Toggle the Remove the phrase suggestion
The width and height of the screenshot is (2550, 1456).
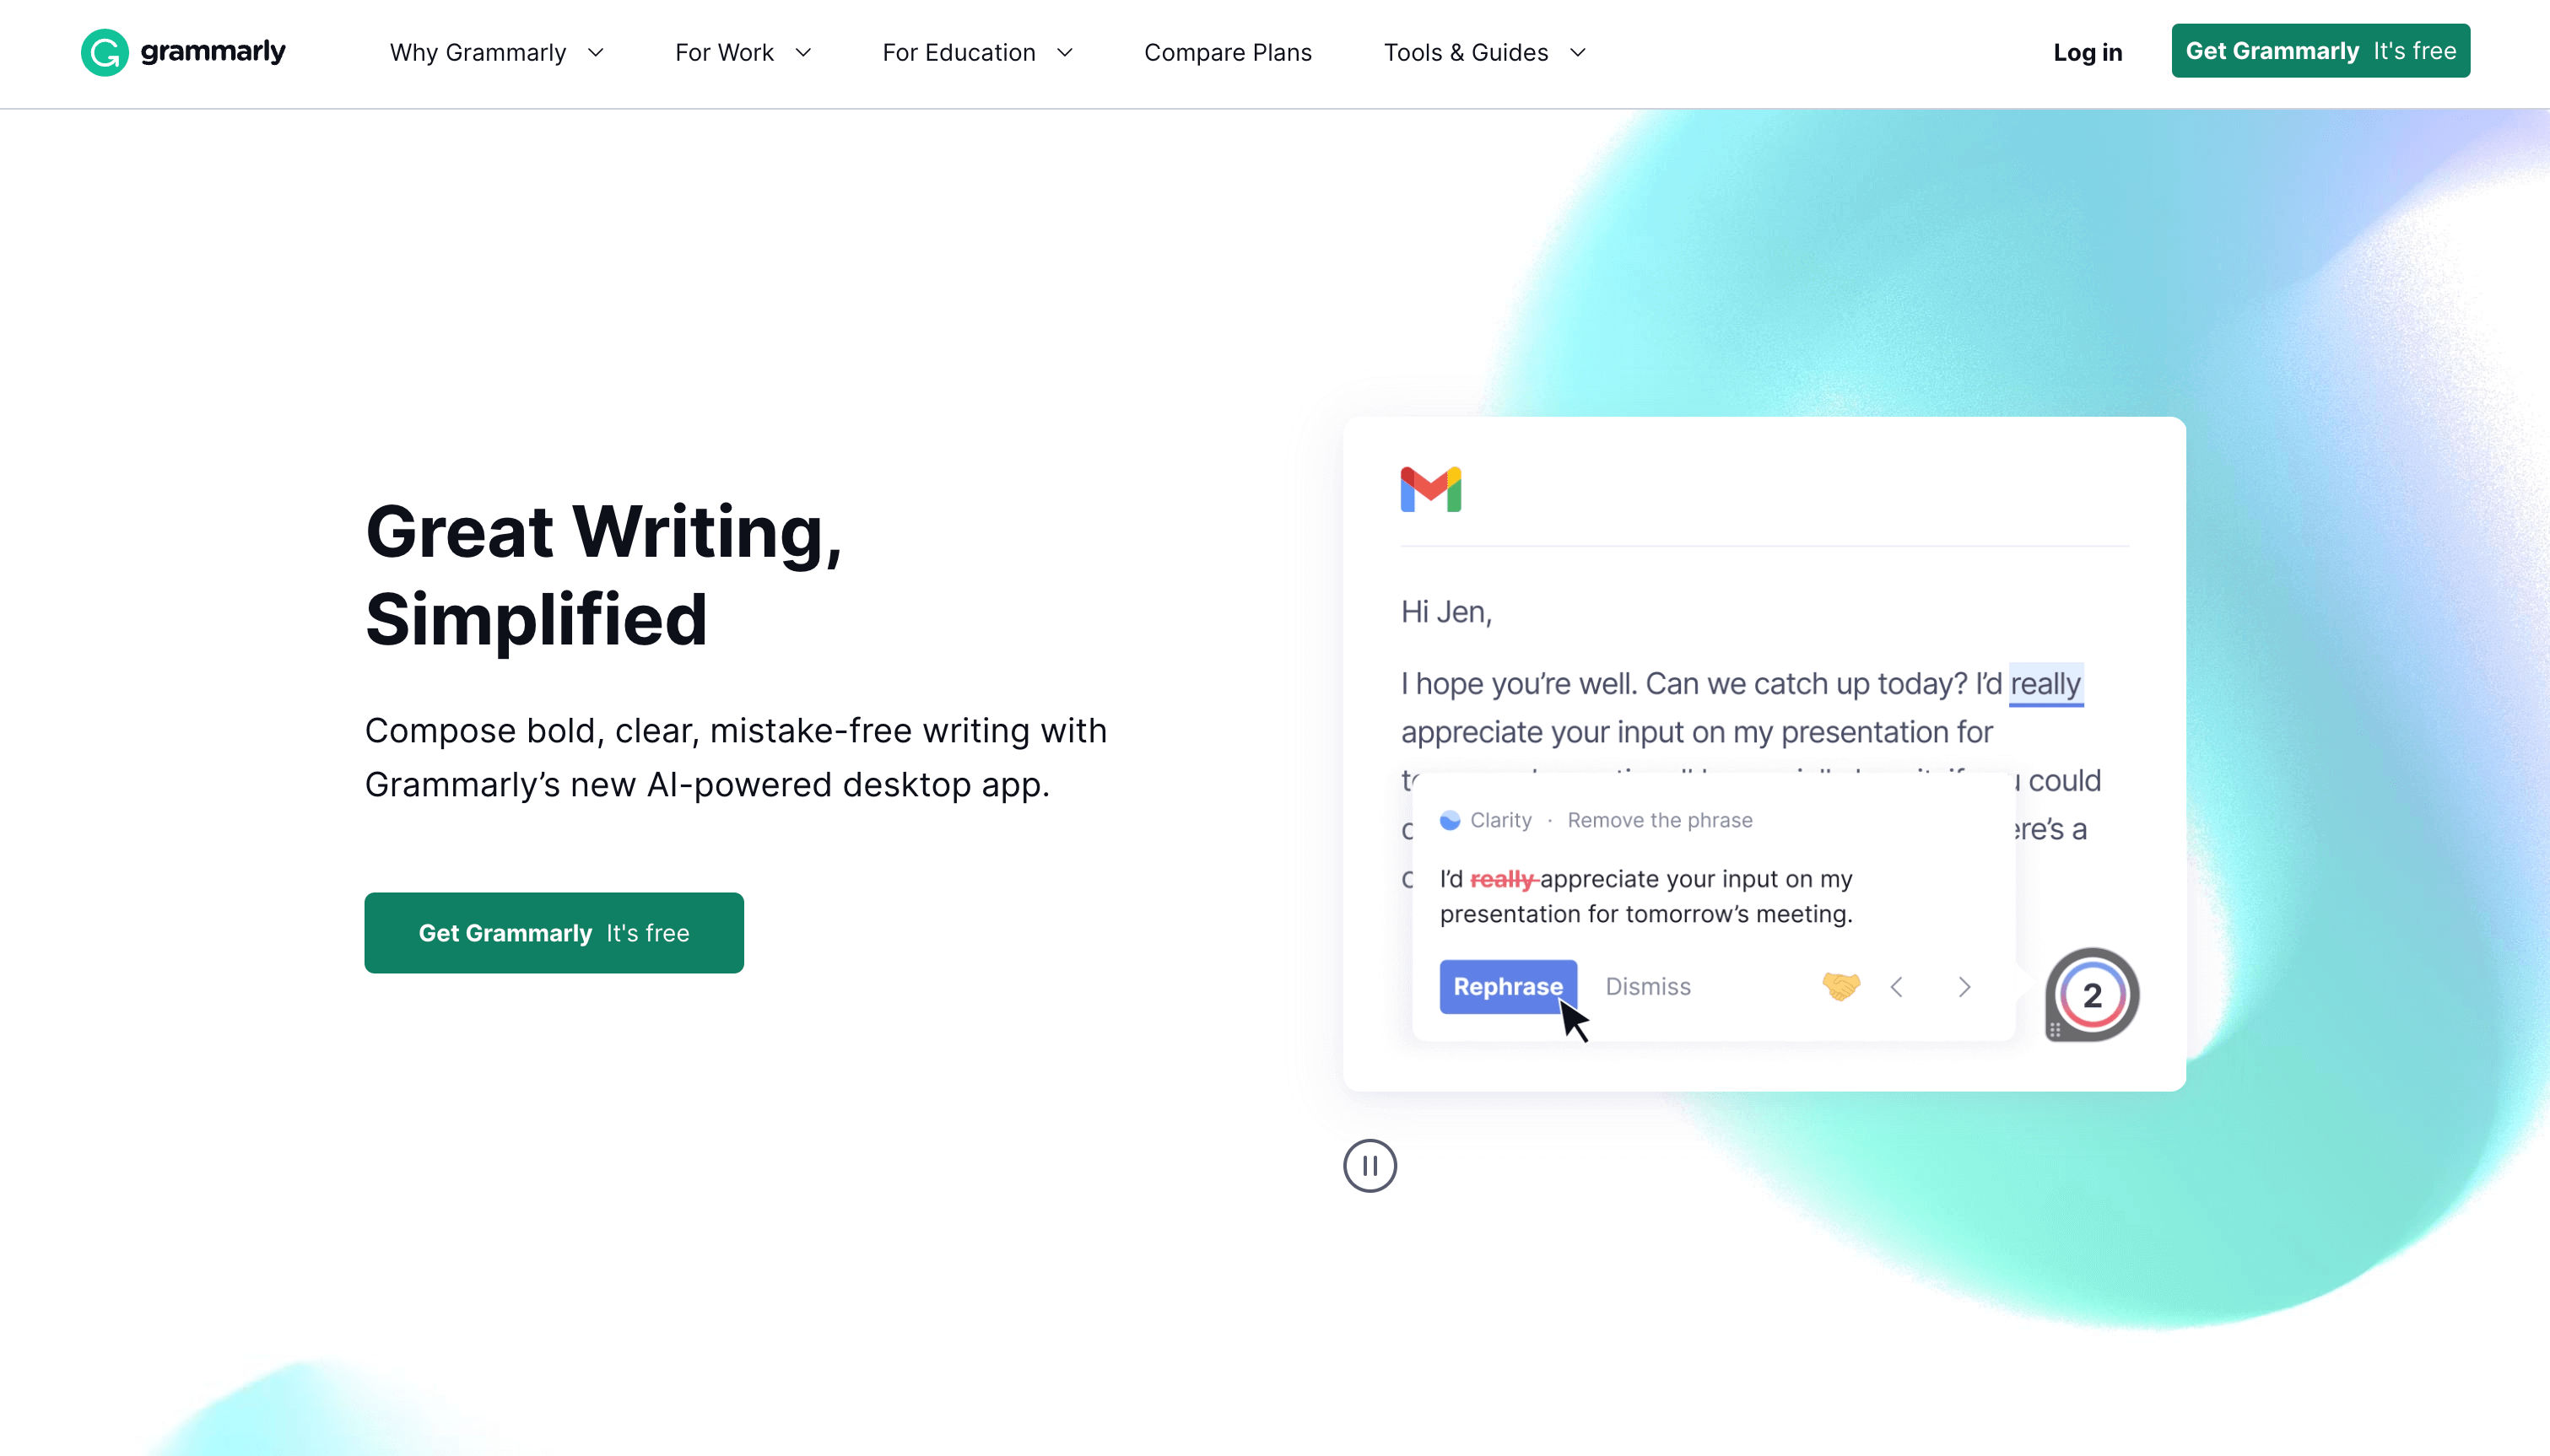(1659, 819)
